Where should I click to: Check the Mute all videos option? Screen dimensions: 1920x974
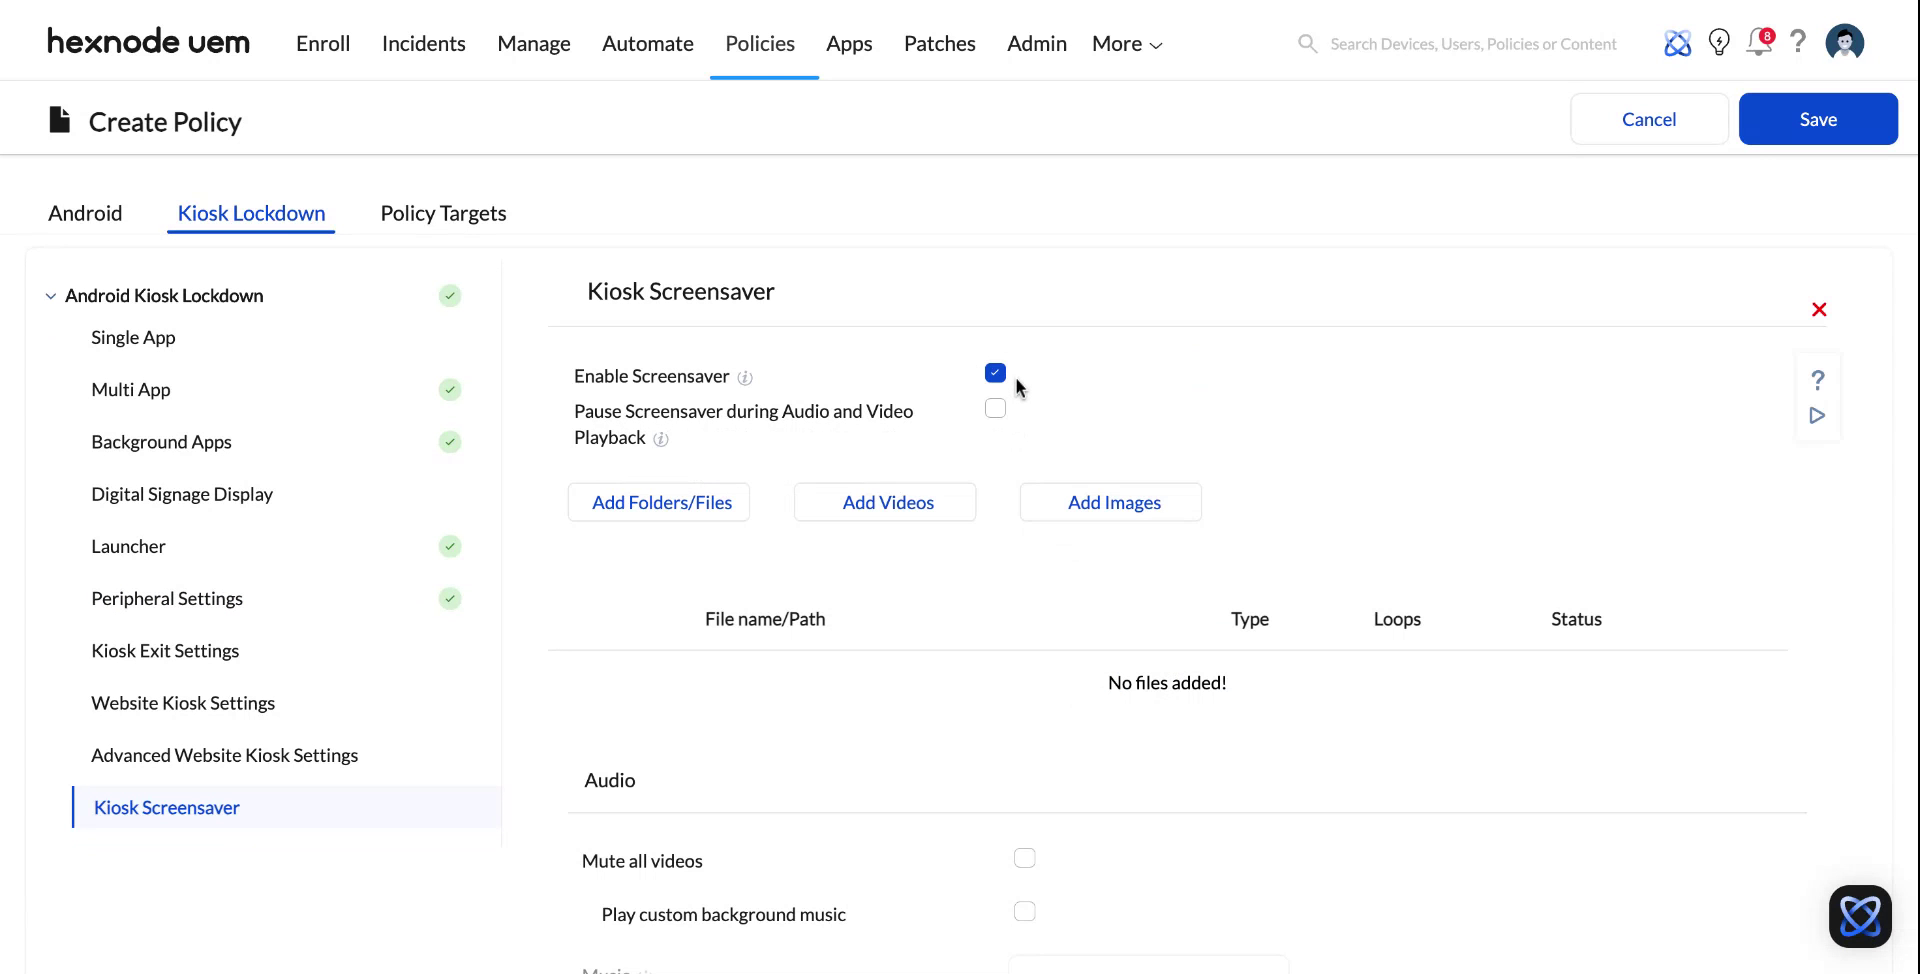coord(1025,858)
